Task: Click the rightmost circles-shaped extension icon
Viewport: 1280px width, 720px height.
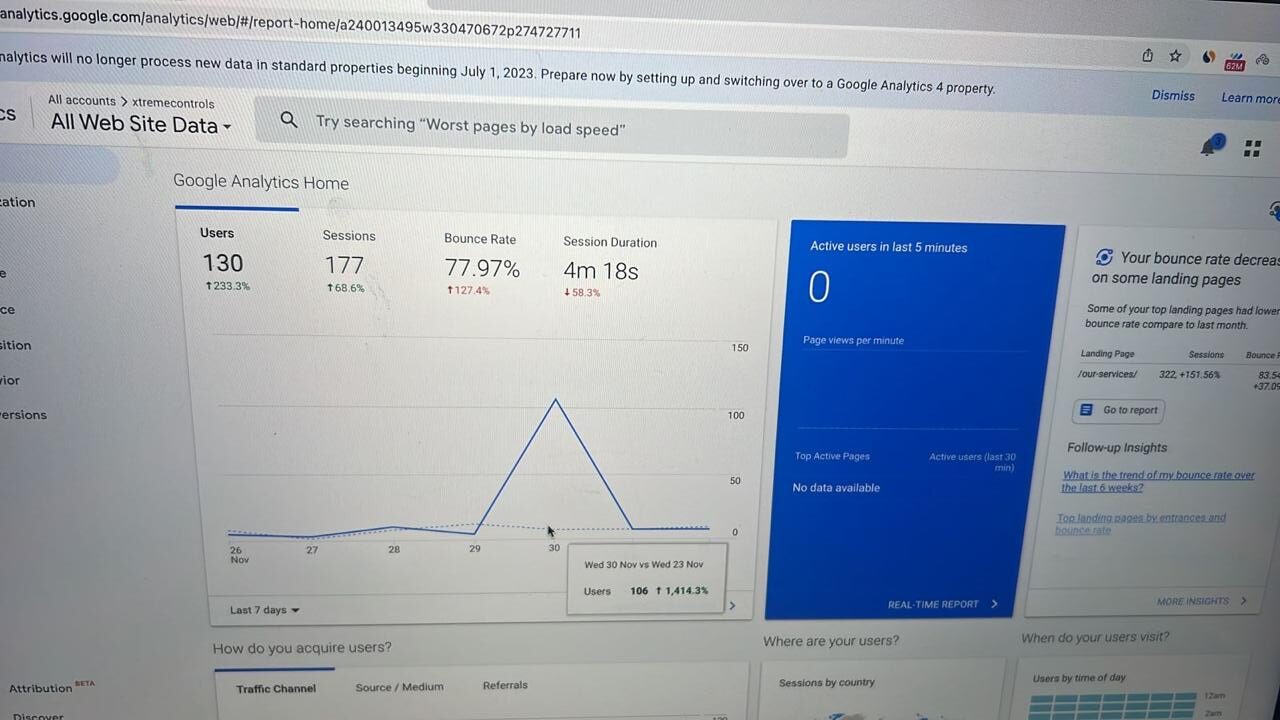Action: pos(1264,61)
